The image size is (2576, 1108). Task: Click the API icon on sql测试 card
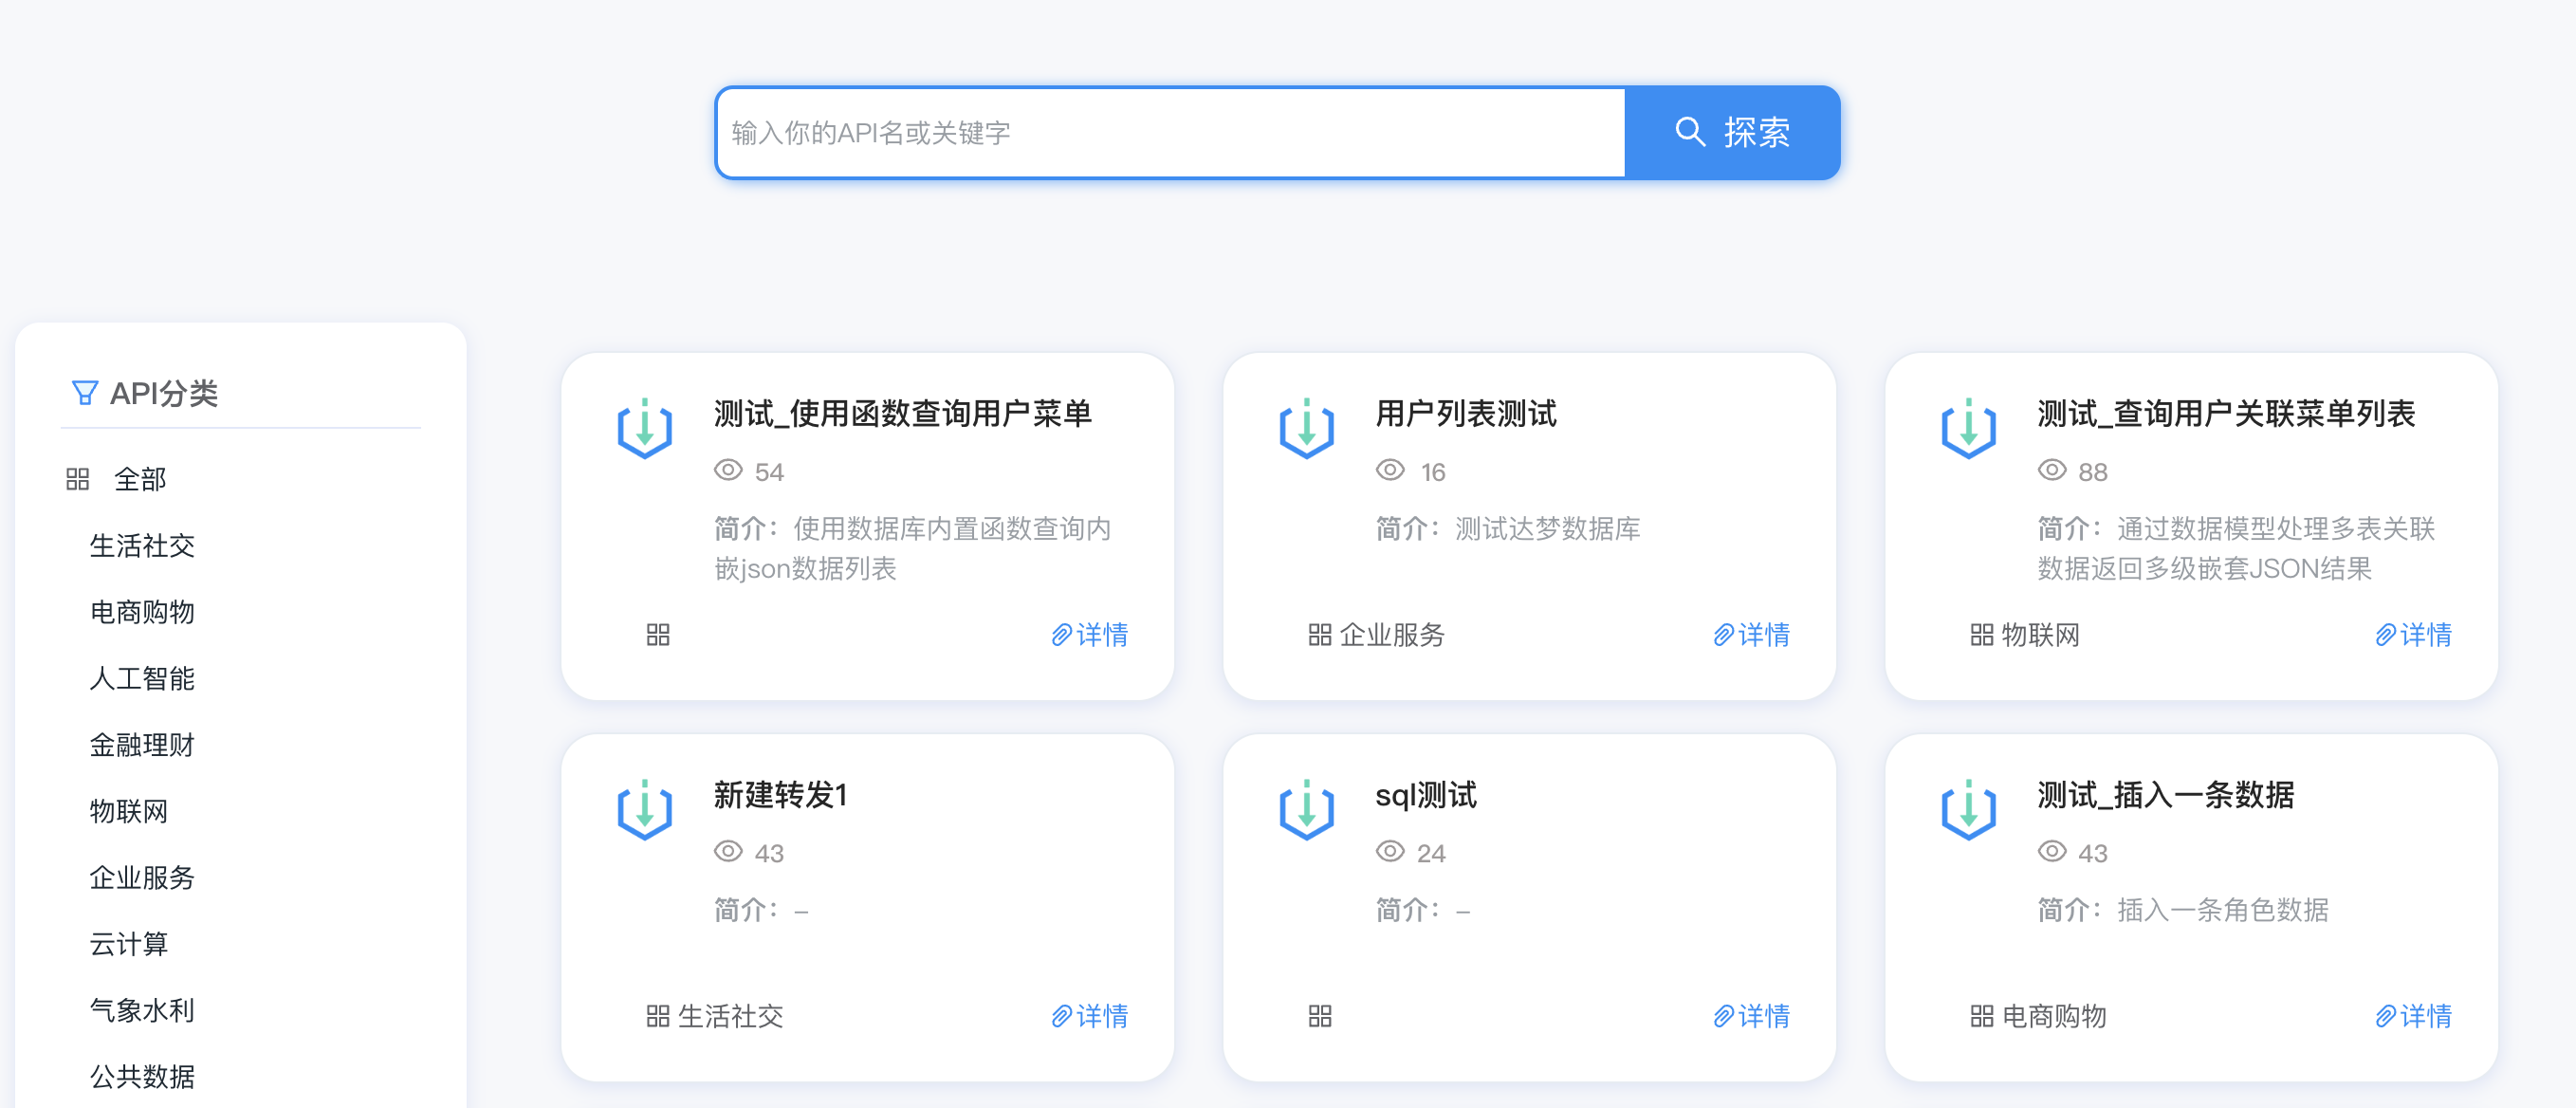pyautogui.click(x=1306, y=809)
